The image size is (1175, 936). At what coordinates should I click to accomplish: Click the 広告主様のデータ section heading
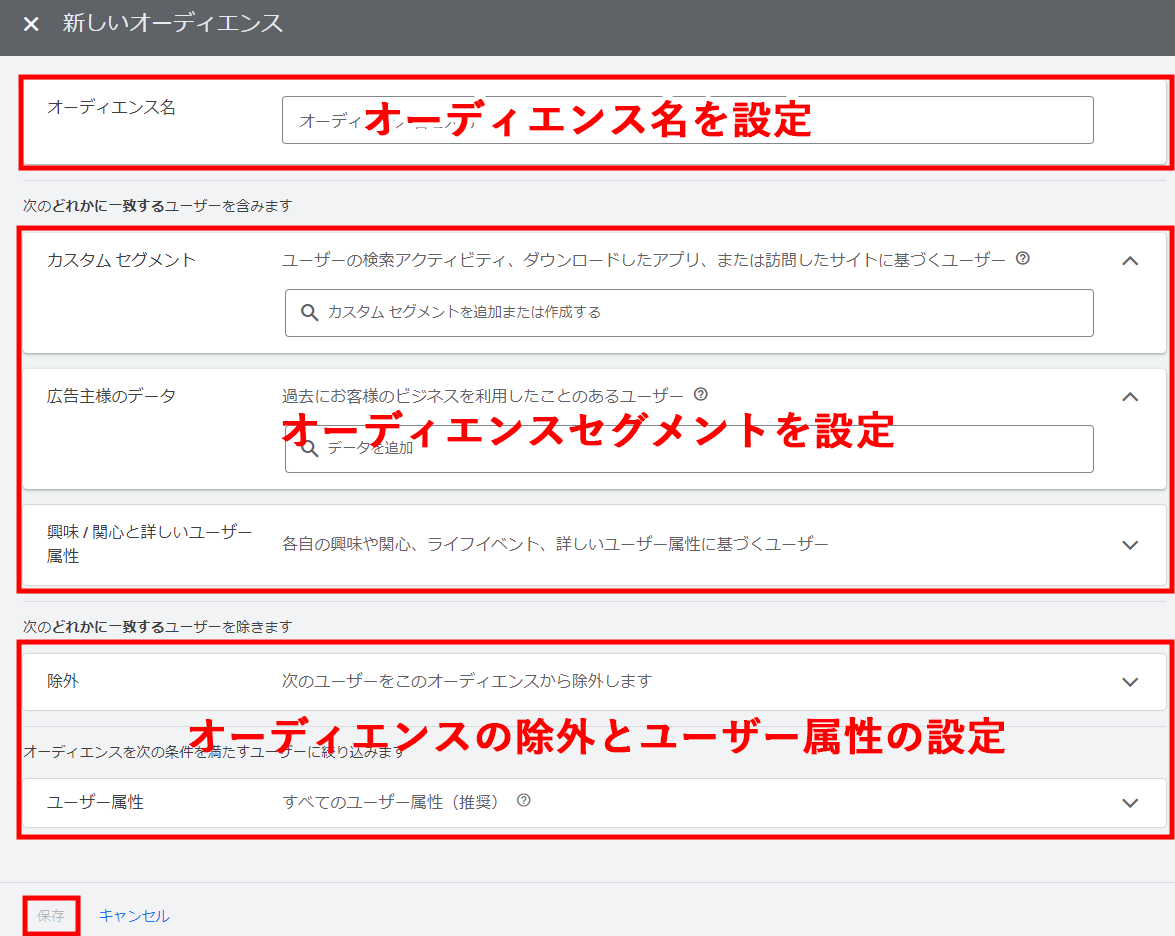(111, 396)
